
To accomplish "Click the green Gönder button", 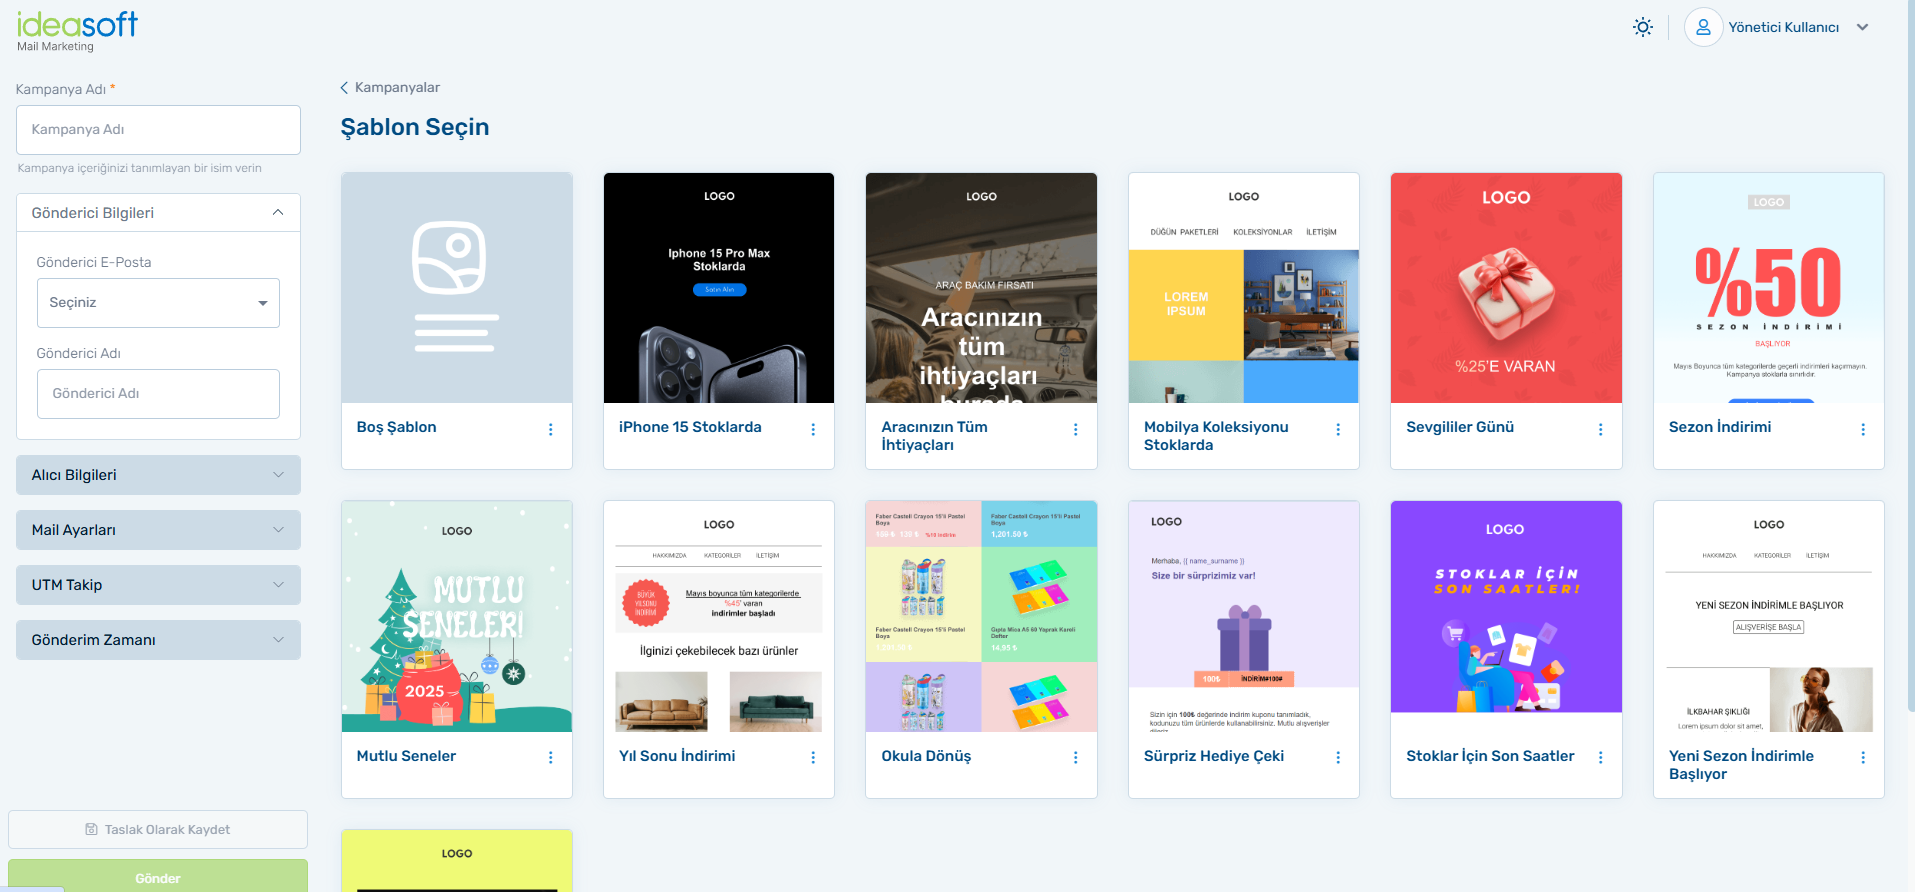I will coord(158,876).
